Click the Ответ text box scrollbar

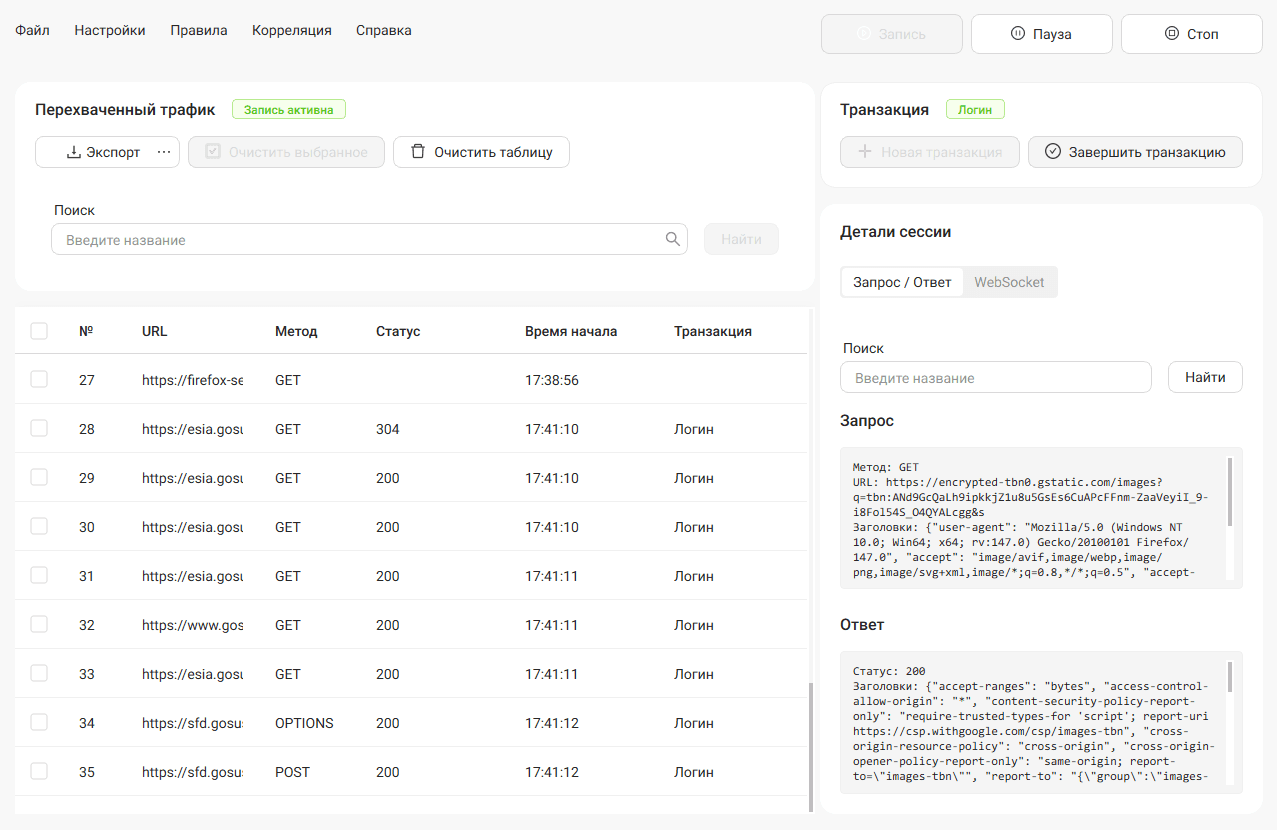point(1230,677)
